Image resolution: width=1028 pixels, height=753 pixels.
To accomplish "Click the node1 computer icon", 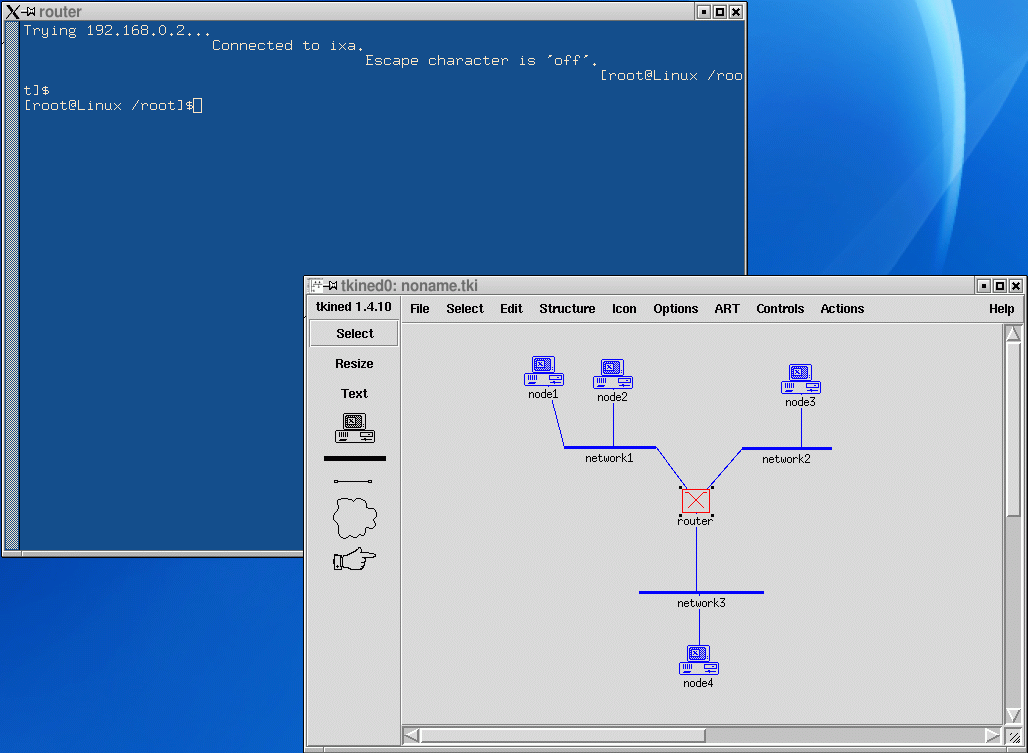I will pos(543,372).
